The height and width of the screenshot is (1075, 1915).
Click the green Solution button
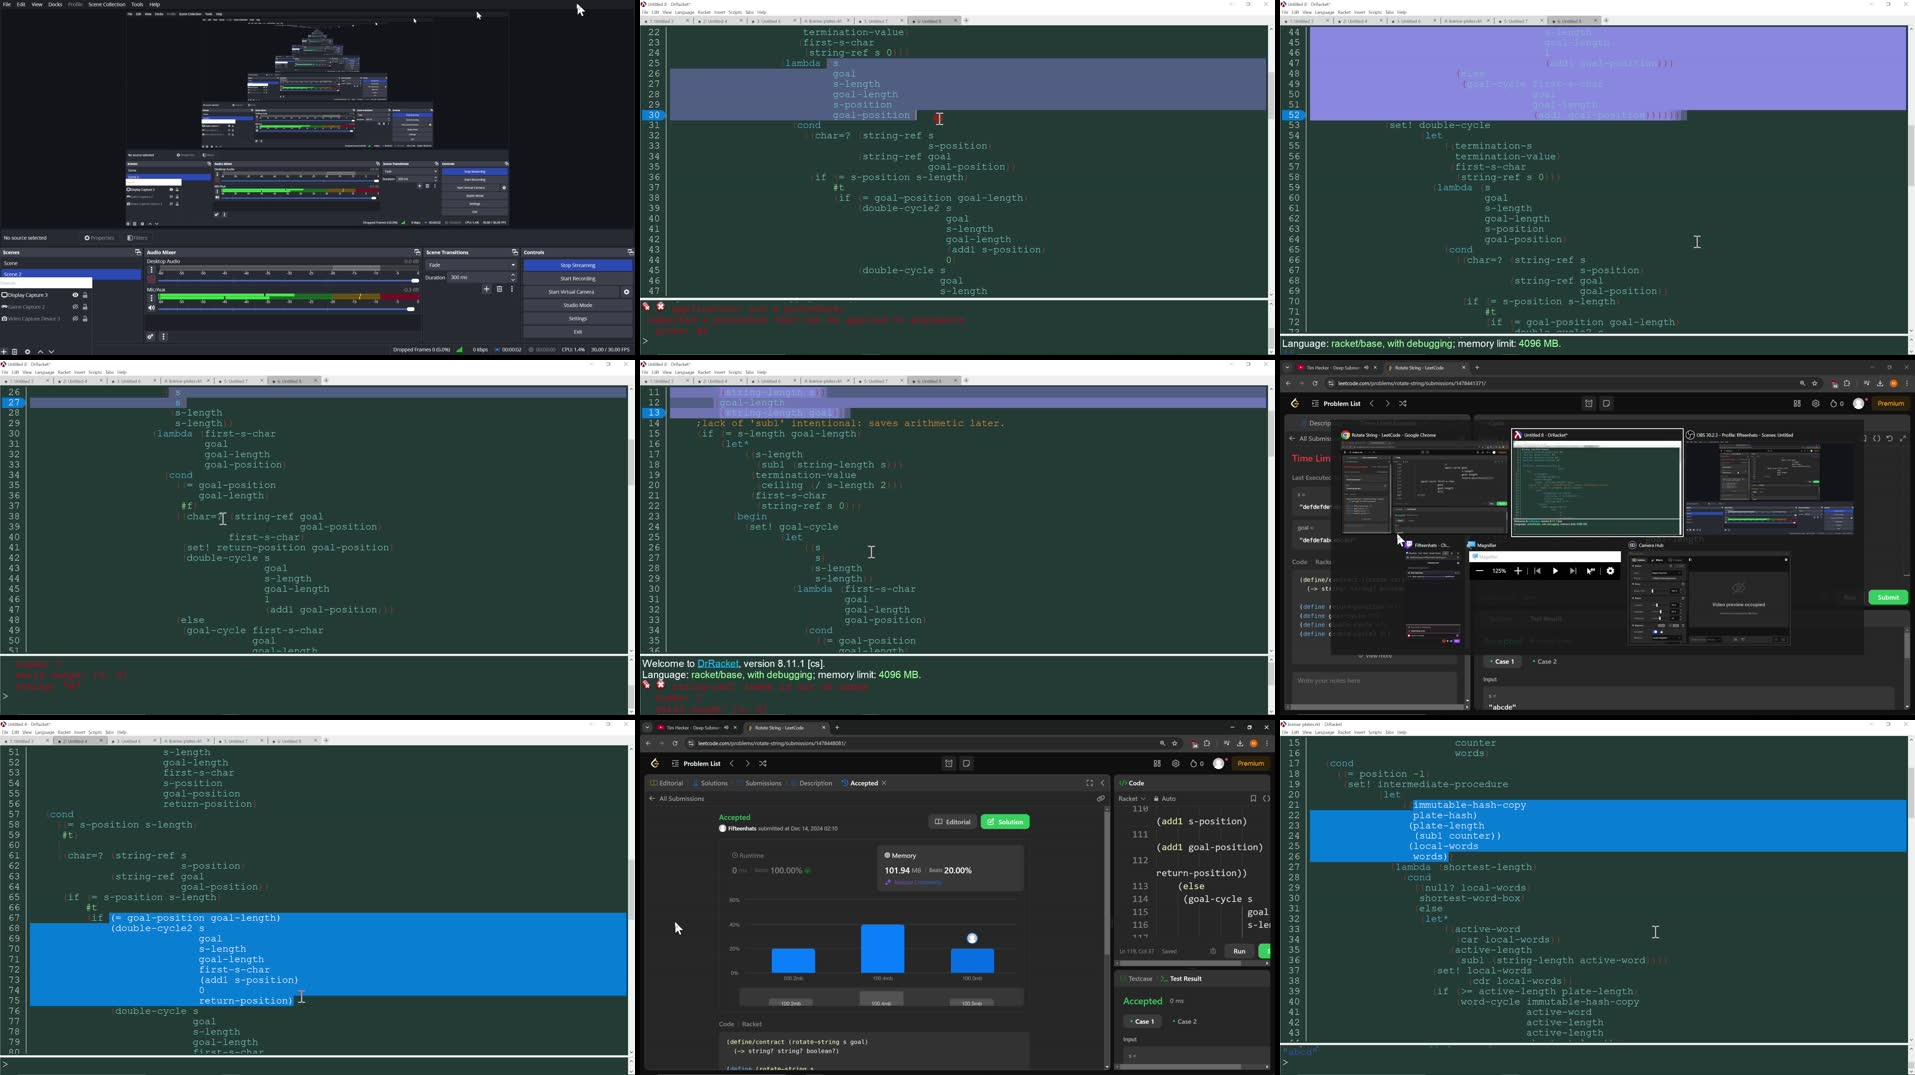point(1005,822)
